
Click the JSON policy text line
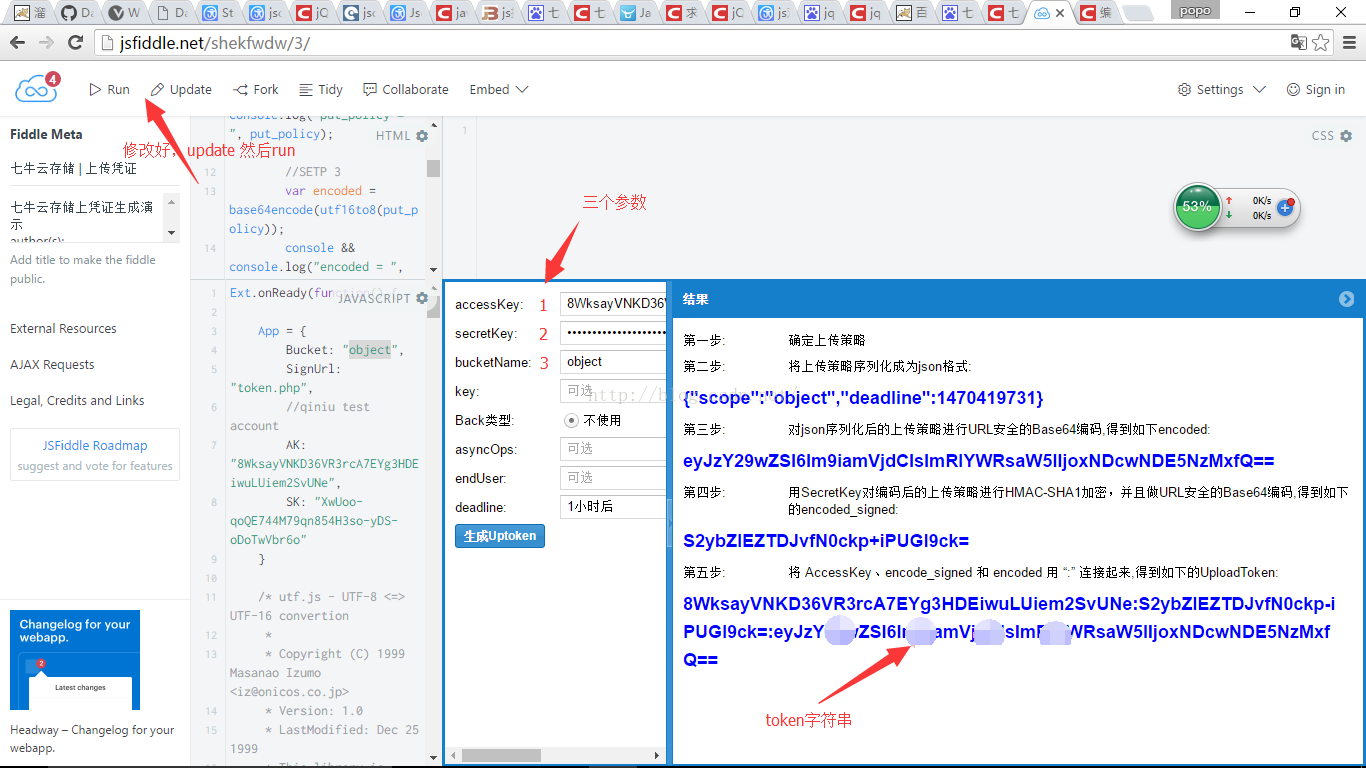pos(863,398)
